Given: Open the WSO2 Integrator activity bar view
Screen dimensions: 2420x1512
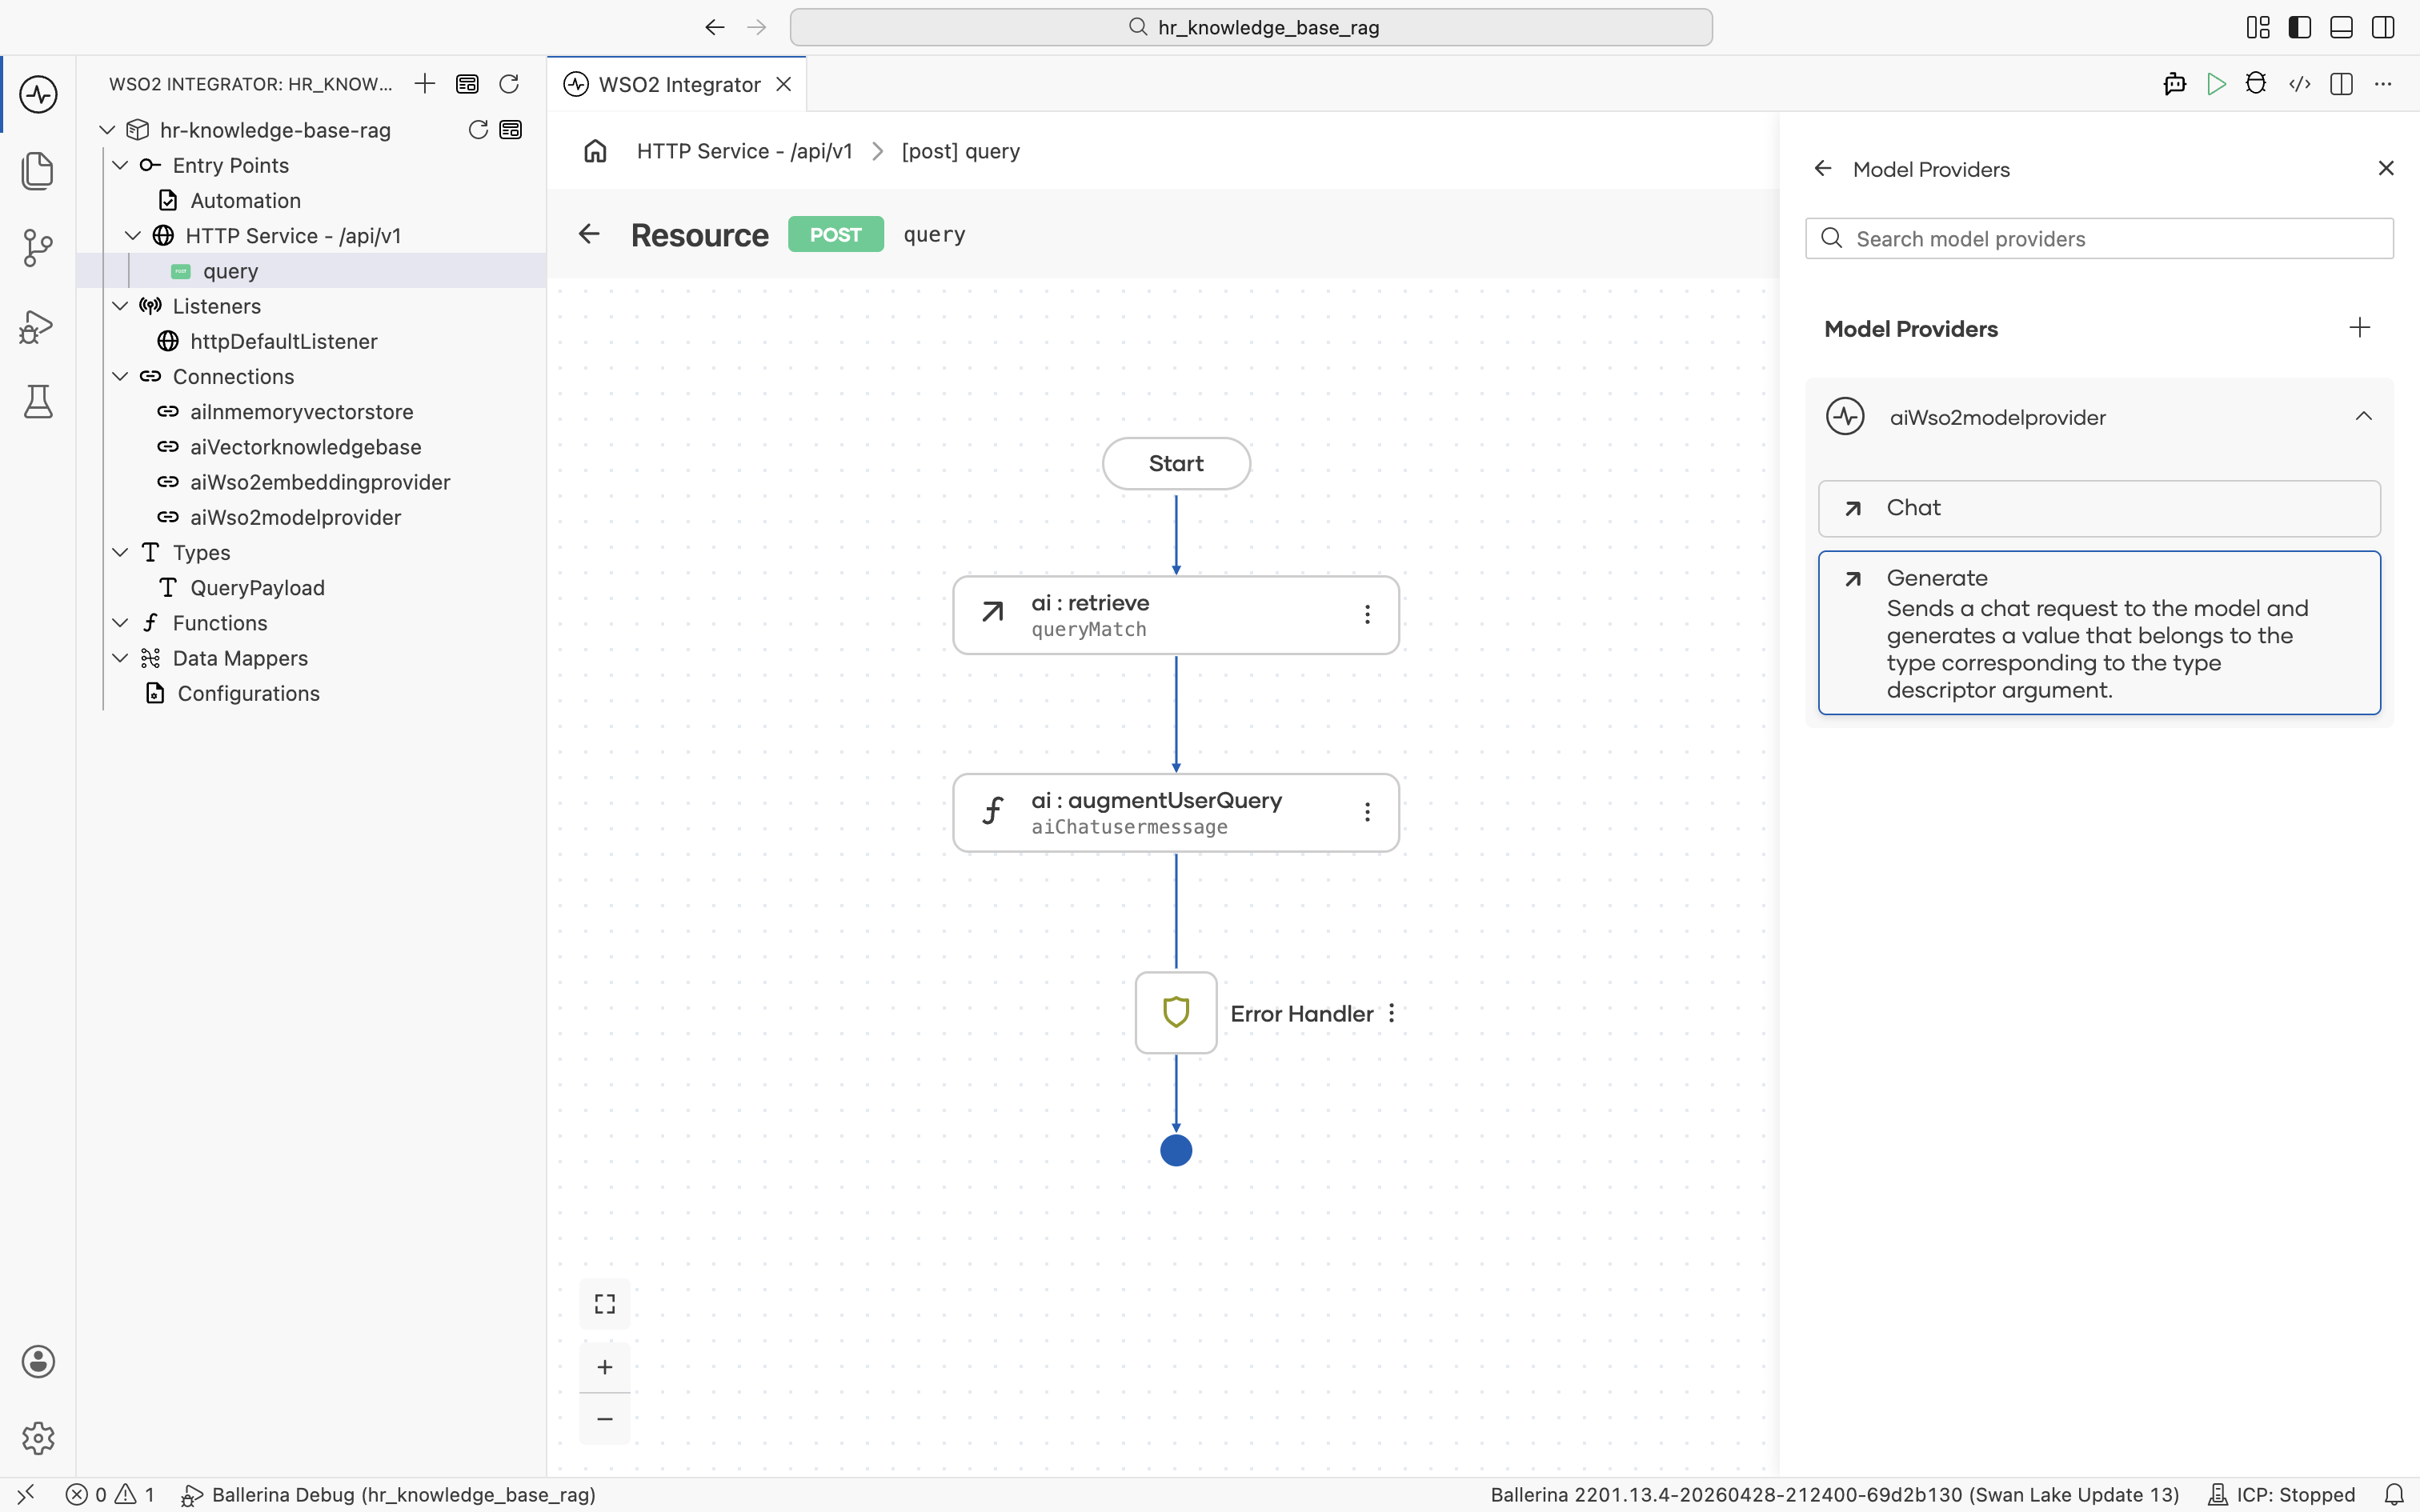Looking at the screenshot, I should (38, 95).
